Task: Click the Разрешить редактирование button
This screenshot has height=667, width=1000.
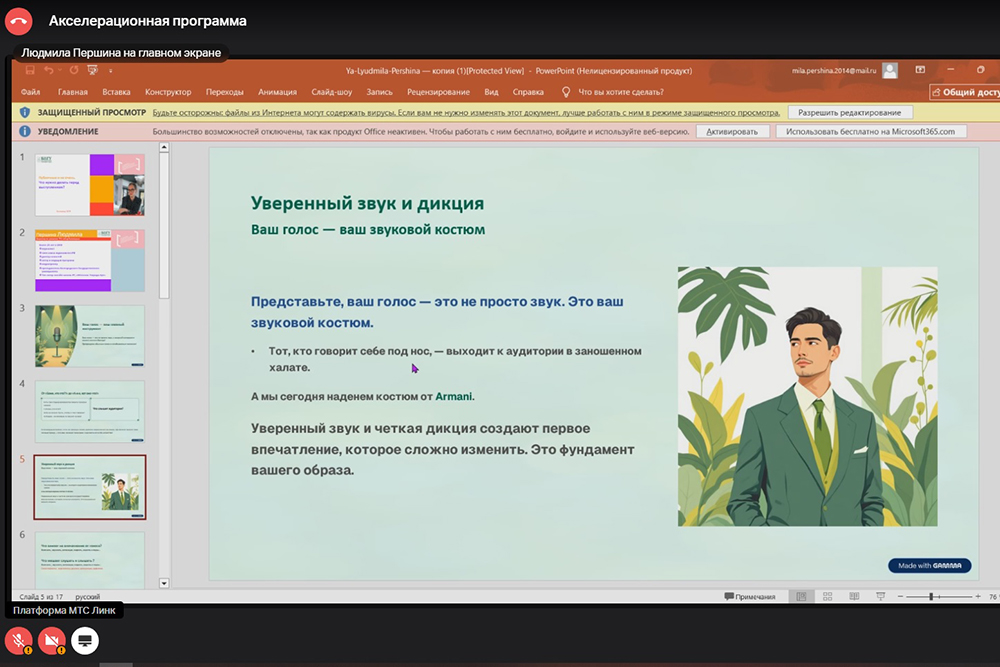Action: coord(850,113)
